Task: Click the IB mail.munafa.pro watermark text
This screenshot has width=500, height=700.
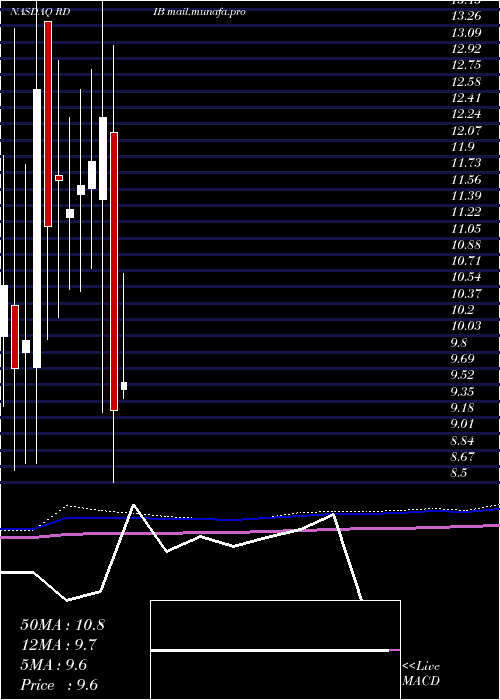Action: coord(200,12)
